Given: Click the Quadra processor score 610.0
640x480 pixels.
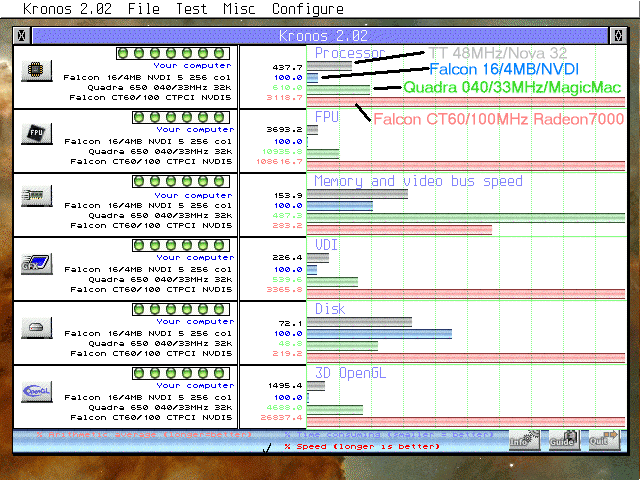Looking at the screenshot, I should 287,88.
